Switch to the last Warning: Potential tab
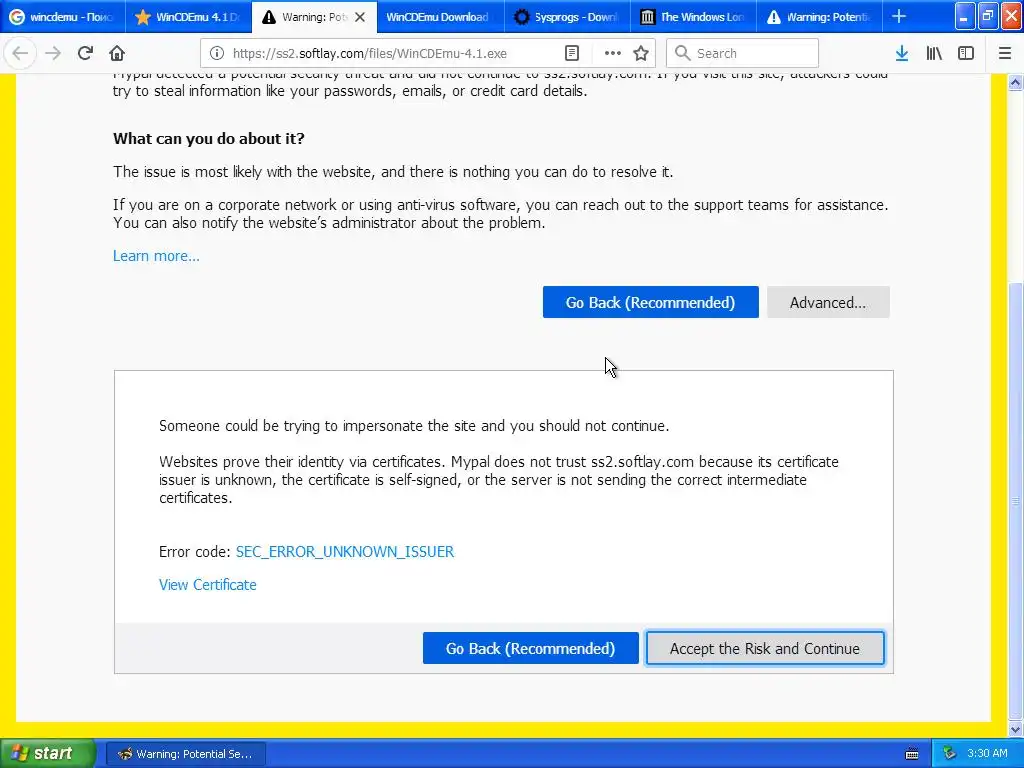The width and height of the screenshot is (1024, 768). click(x=819, y=17)
